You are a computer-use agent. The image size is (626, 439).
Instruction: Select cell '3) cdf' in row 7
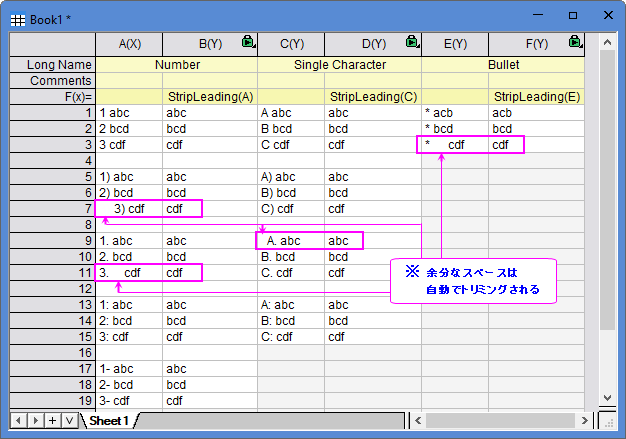tap(129, 209)
